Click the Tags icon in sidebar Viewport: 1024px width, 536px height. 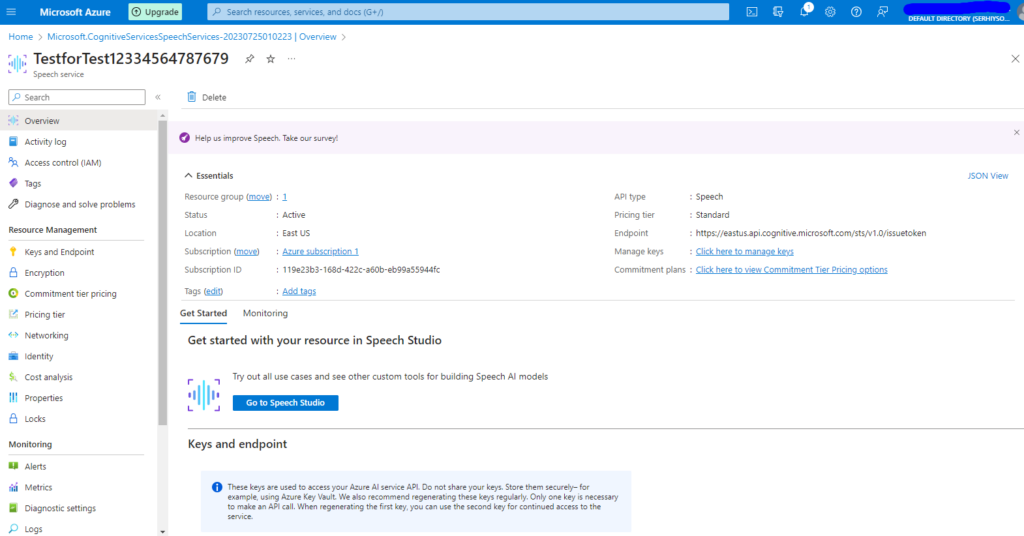(x=13, y=183)
